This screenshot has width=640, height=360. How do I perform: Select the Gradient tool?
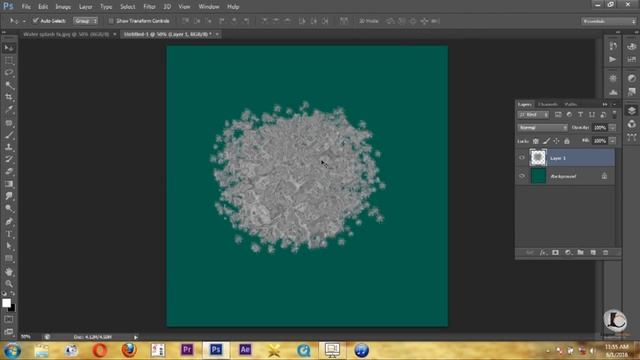[9, 184]
